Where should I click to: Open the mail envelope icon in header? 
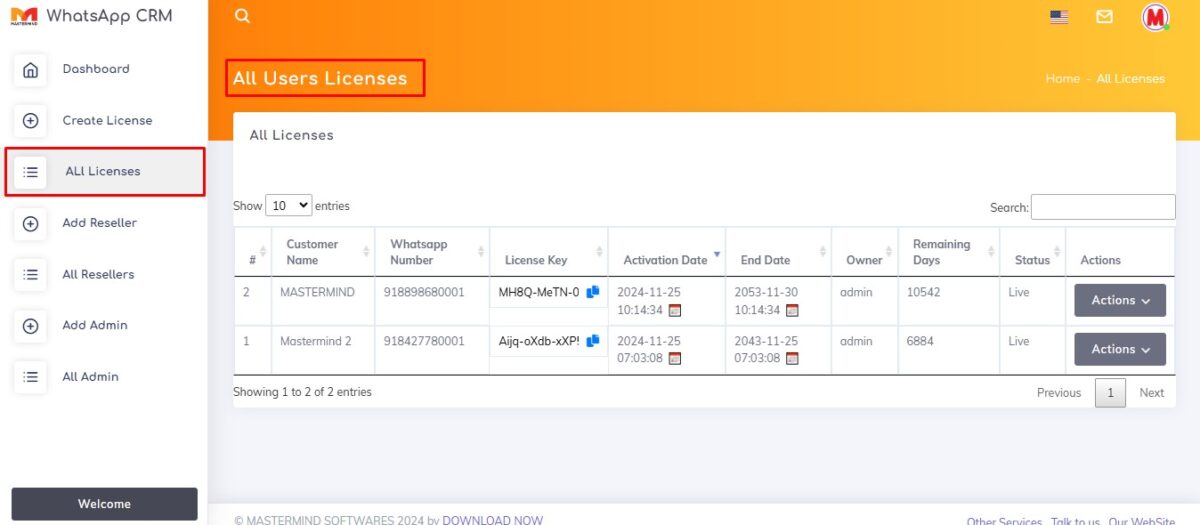(x=1104, y=17)
